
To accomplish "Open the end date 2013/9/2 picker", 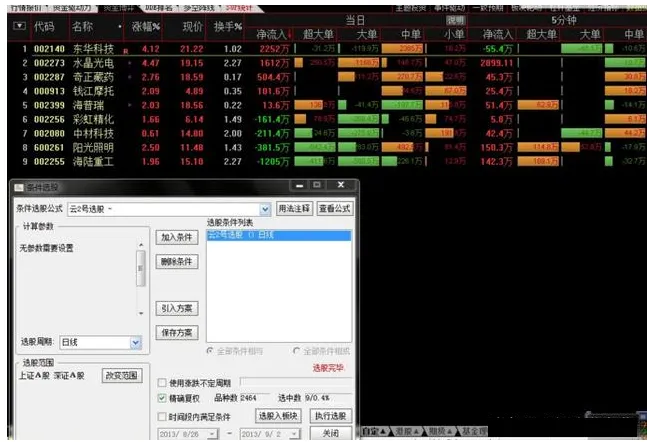I will point(294,434).
